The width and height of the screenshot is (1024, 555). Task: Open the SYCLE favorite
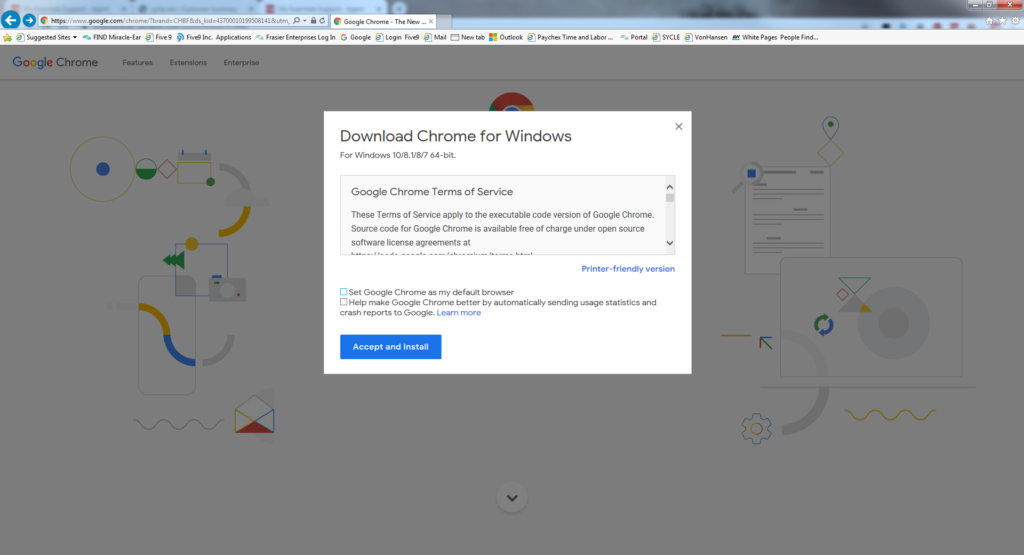(666, 37)
